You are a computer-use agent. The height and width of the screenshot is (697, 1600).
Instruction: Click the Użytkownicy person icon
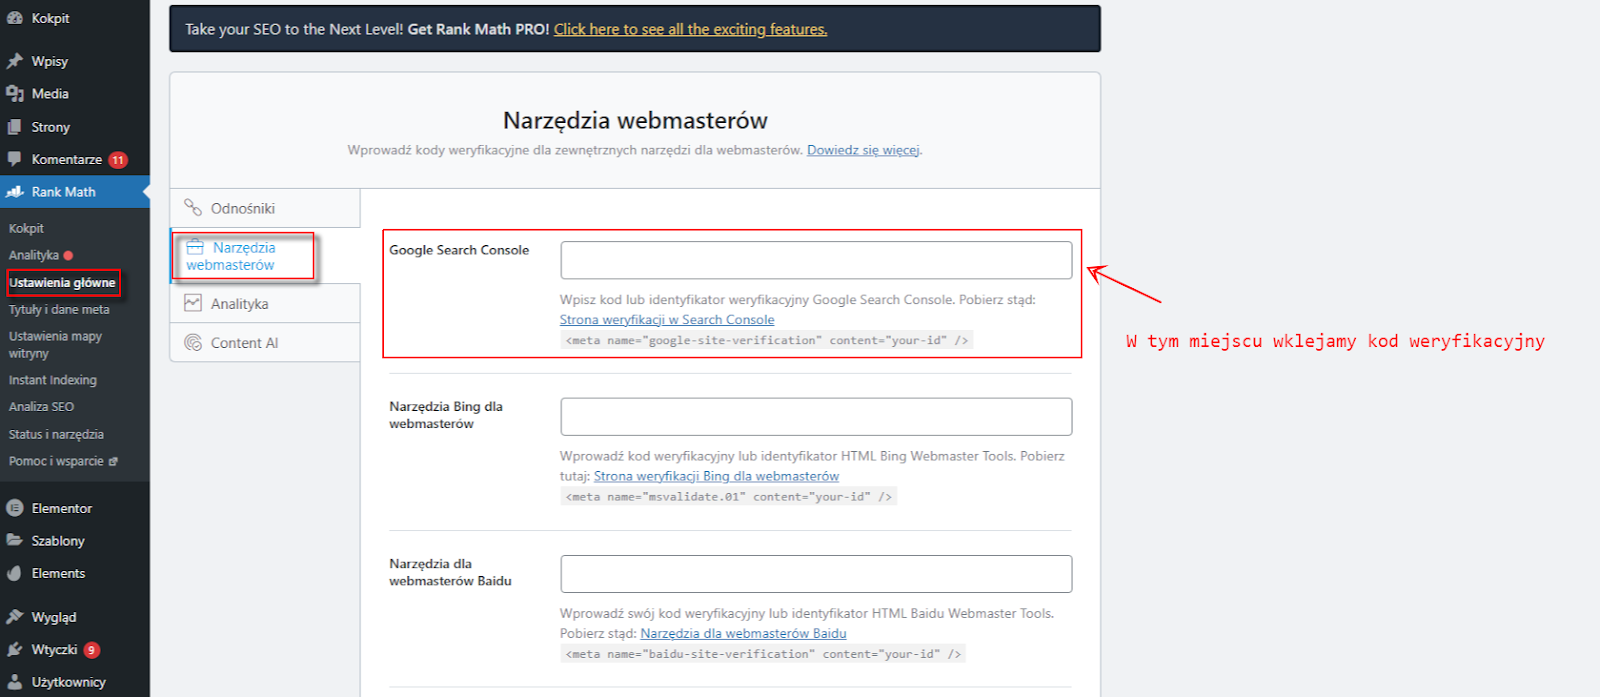point(14,682)
